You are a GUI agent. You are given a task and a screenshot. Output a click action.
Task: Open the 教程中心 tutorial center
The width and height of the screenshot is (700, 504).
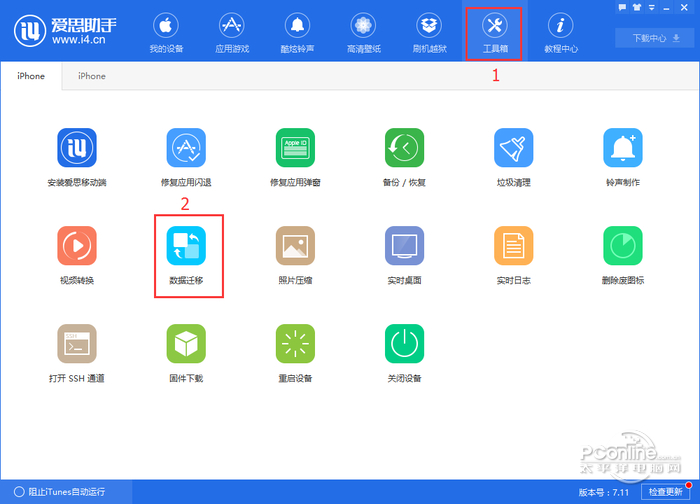coord(561,33)
